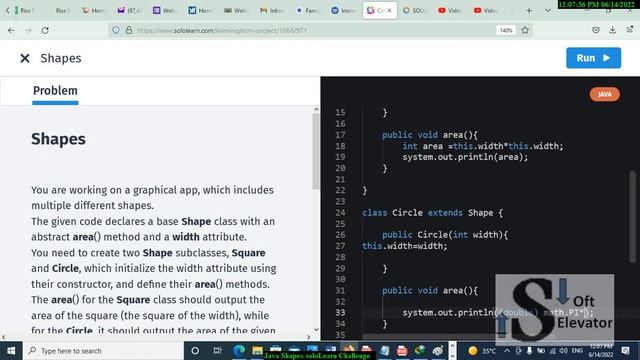Open the Pocket save icon
Screen dimensions: 640x360
pos(596,30)
